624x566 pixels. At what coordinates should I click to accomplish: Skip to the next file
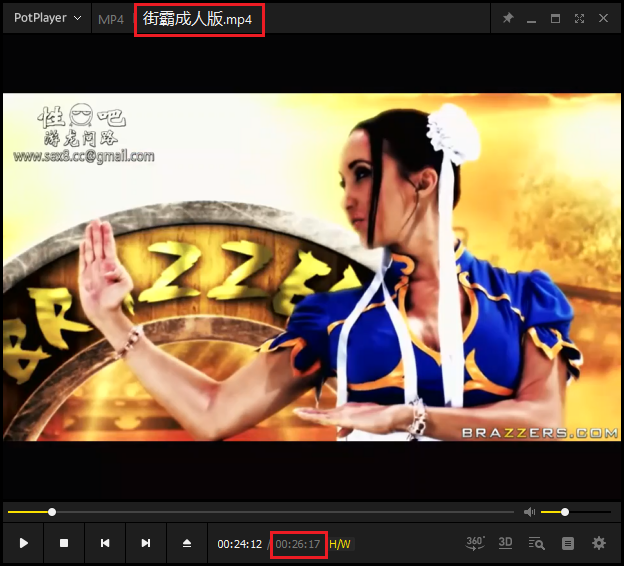click(146, 543)
